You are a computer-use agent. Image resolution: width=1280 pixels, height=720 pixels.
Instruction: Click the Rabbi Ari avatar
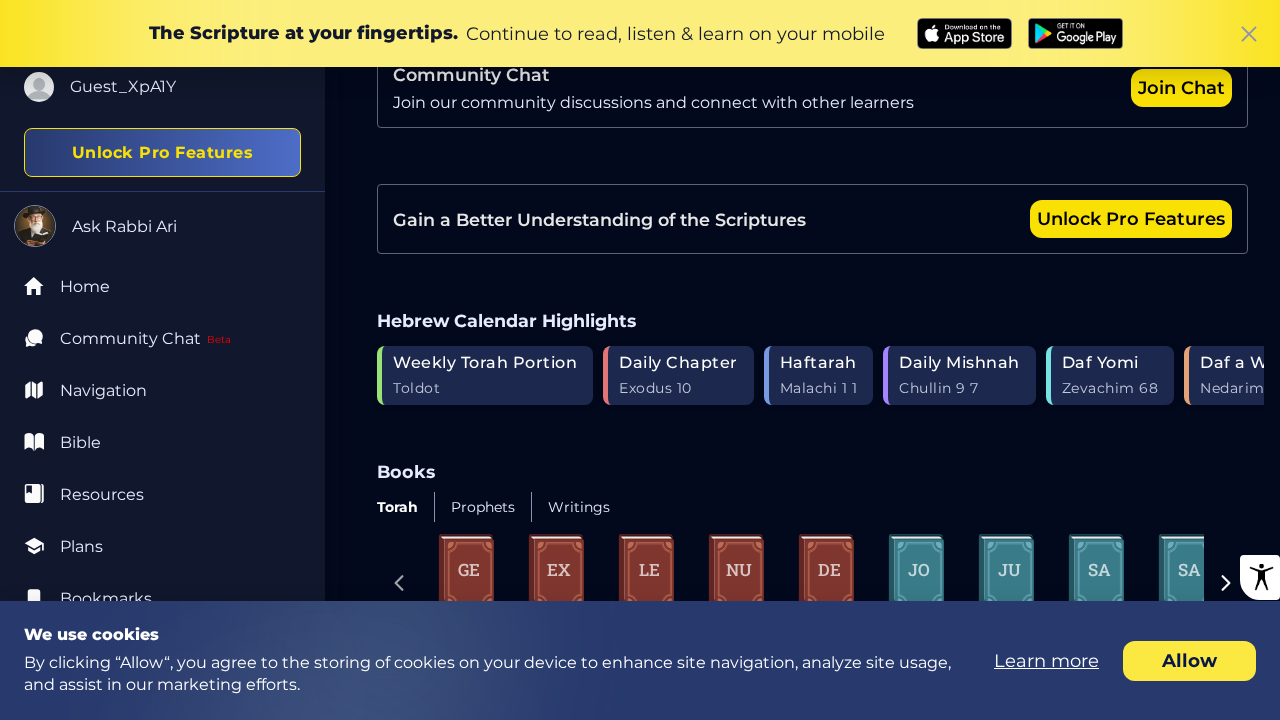[35, 226]
